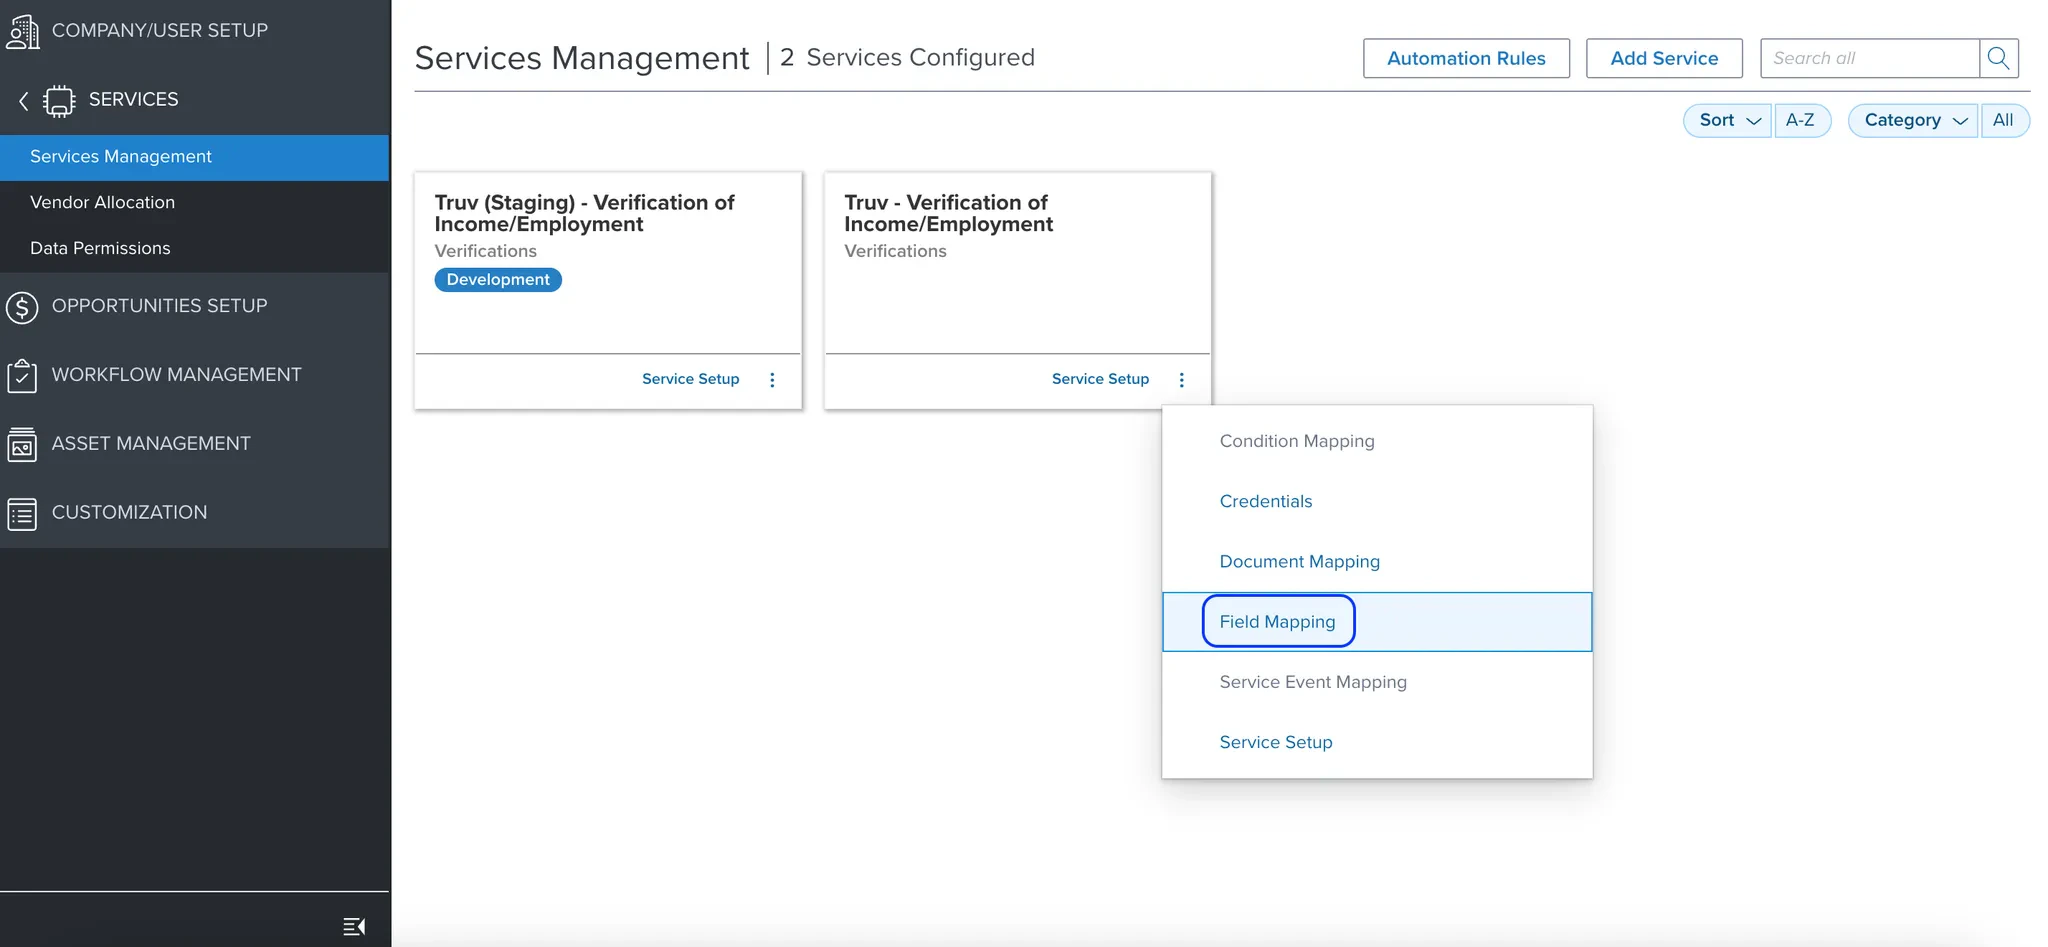The height and width of the screenshot is (947, 2048).
Task: Open the kebab menu on Truv Staging card
Action: (771, 379)
